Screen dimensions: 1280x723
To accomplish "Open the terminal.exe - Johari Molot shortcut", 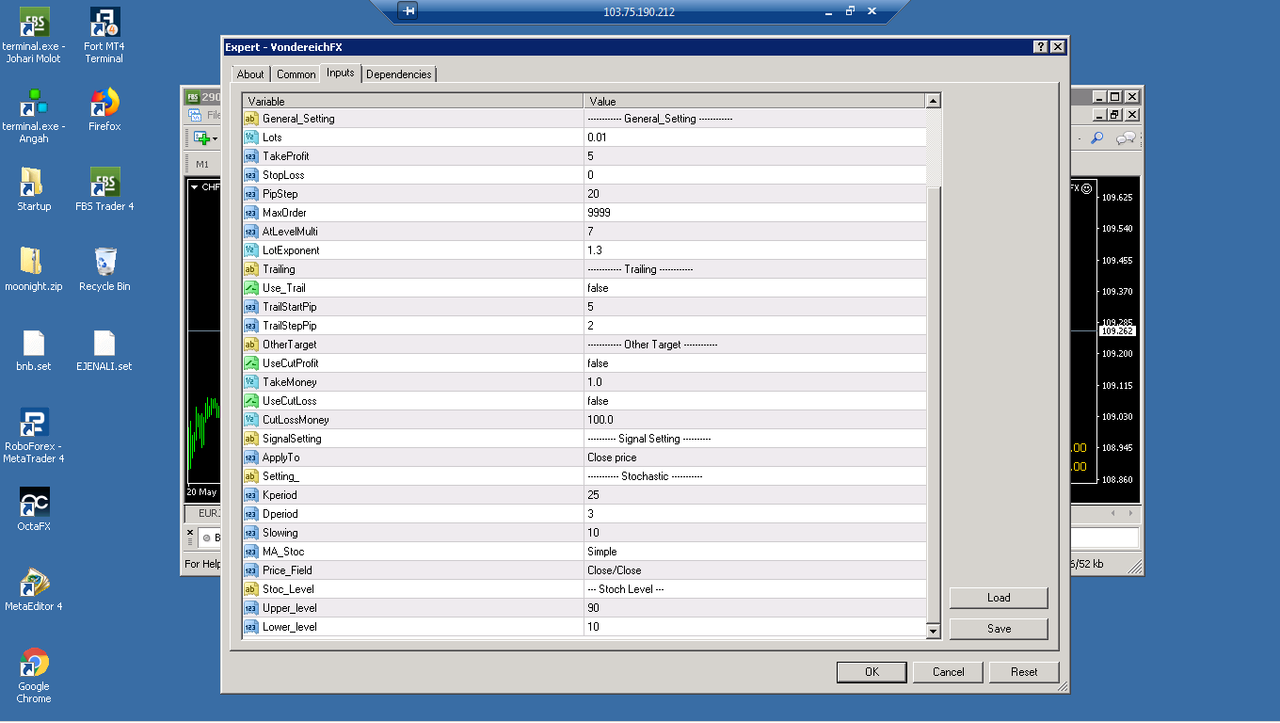I will [33, 35].
